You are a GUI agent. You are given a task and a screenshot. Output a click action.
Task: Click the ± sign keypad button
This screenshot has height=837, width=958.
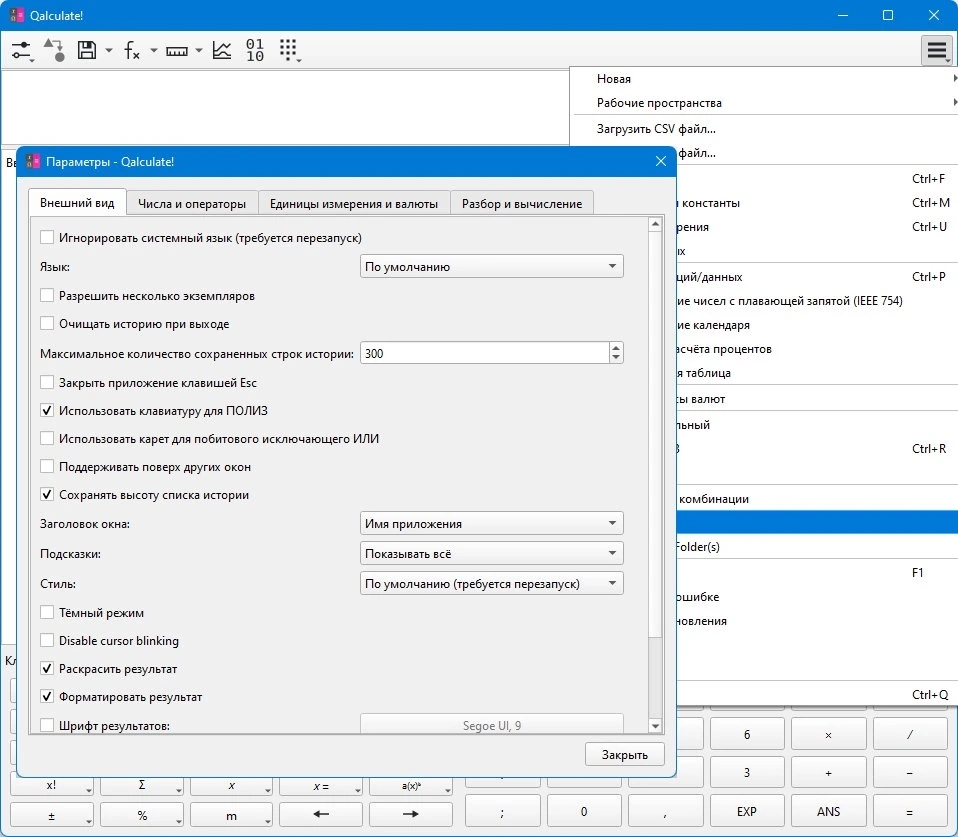pos(51,815)
